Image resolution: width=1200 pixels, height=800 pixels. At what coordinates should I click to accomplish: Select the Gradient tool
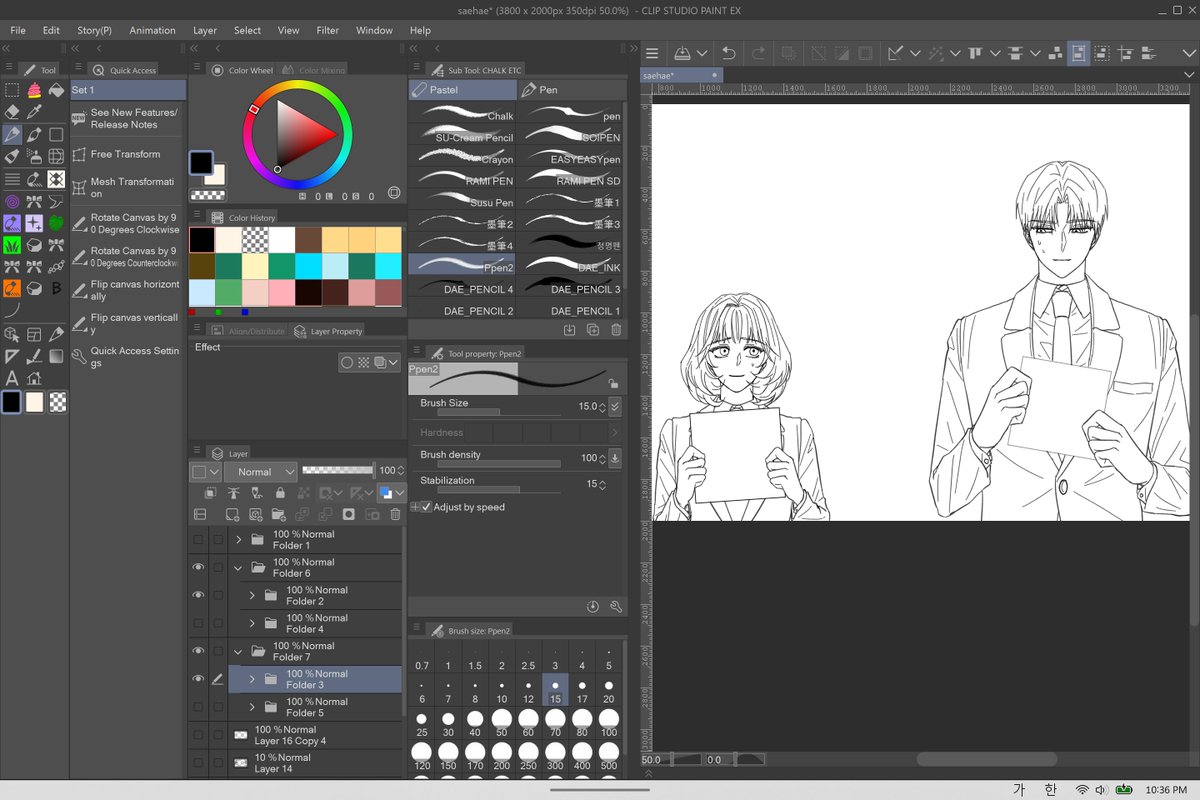56,354
